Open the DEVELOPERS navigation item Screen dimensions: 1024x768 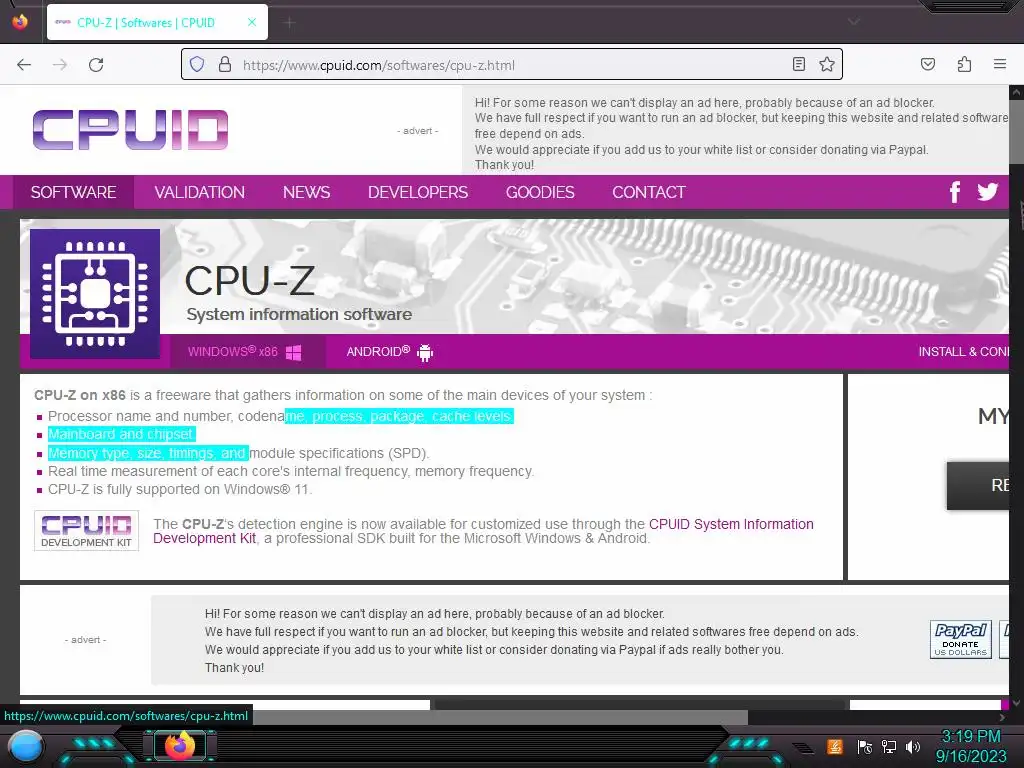418,192
